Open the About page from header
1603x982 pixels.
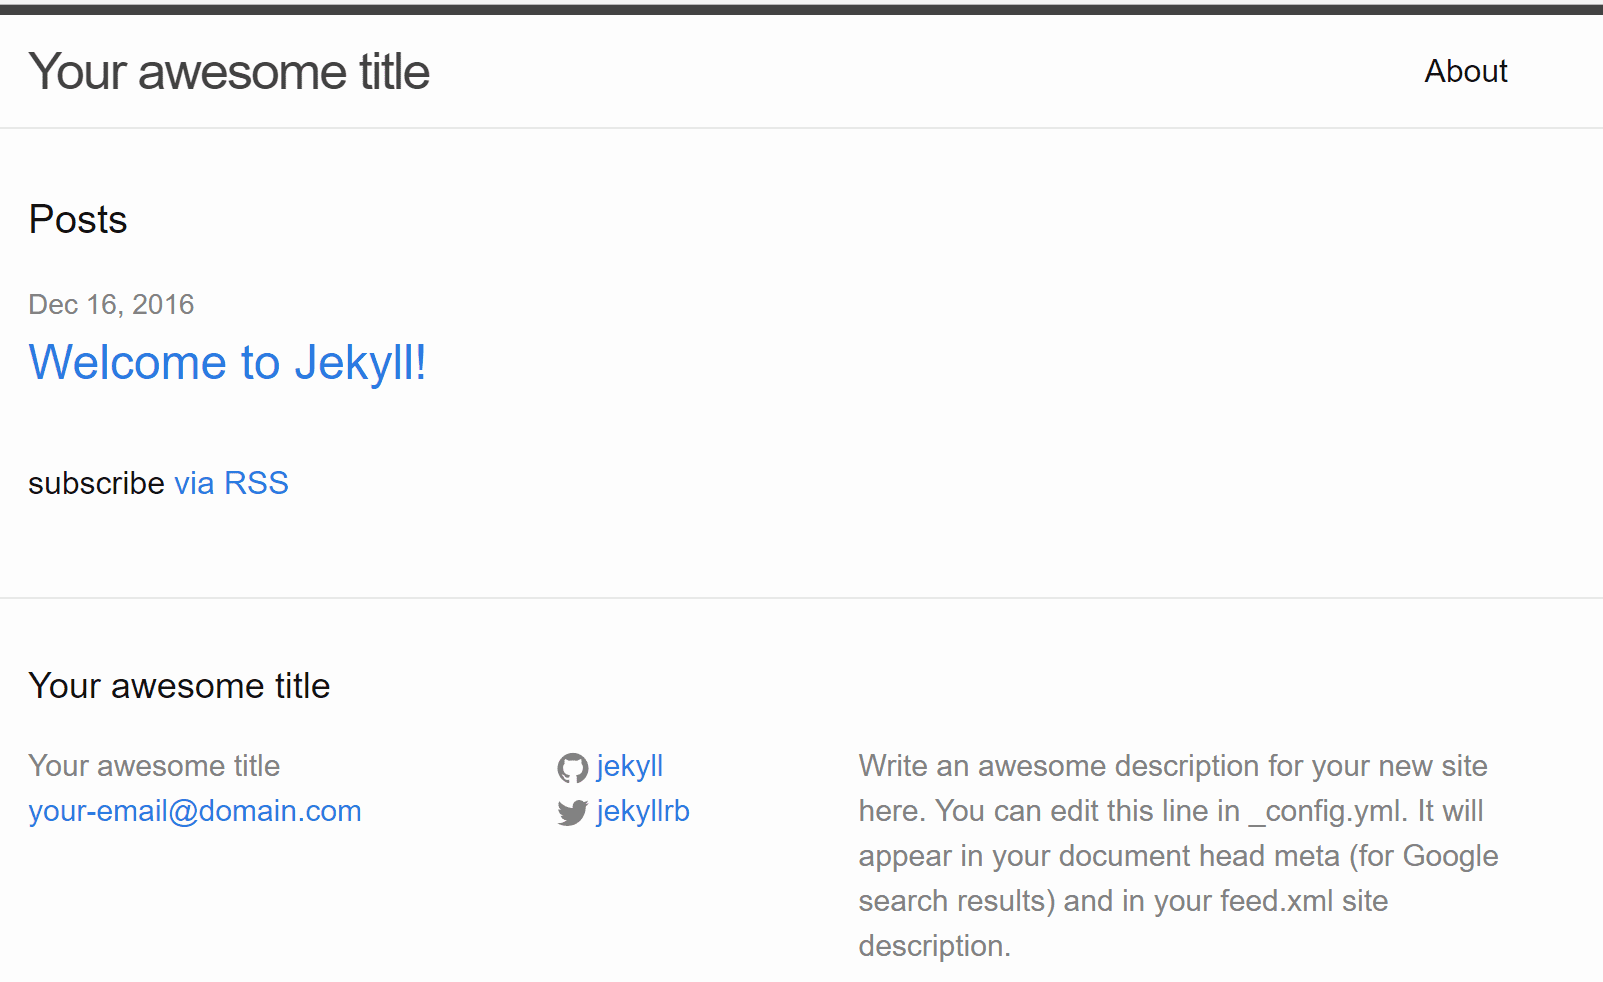pyautogui.click(x=1465, y=71)
